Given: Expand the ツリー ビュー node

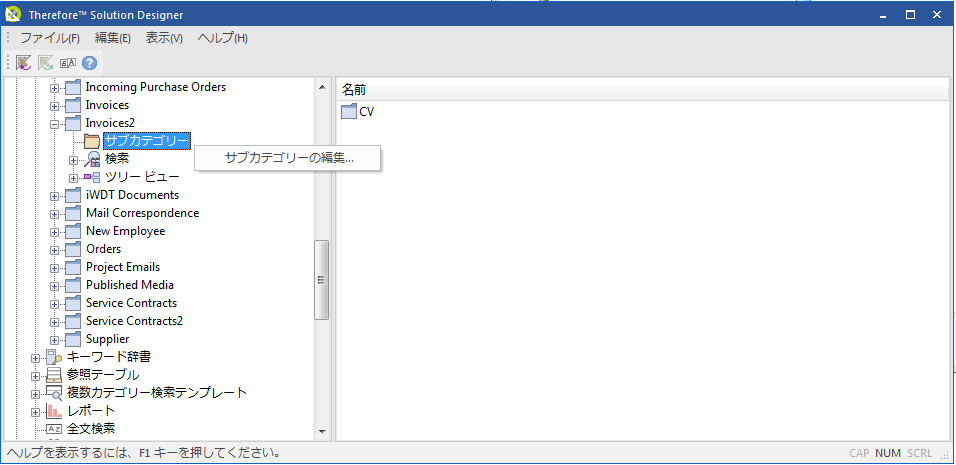Looking at the screenshot, I should click(x=74, y=179).
